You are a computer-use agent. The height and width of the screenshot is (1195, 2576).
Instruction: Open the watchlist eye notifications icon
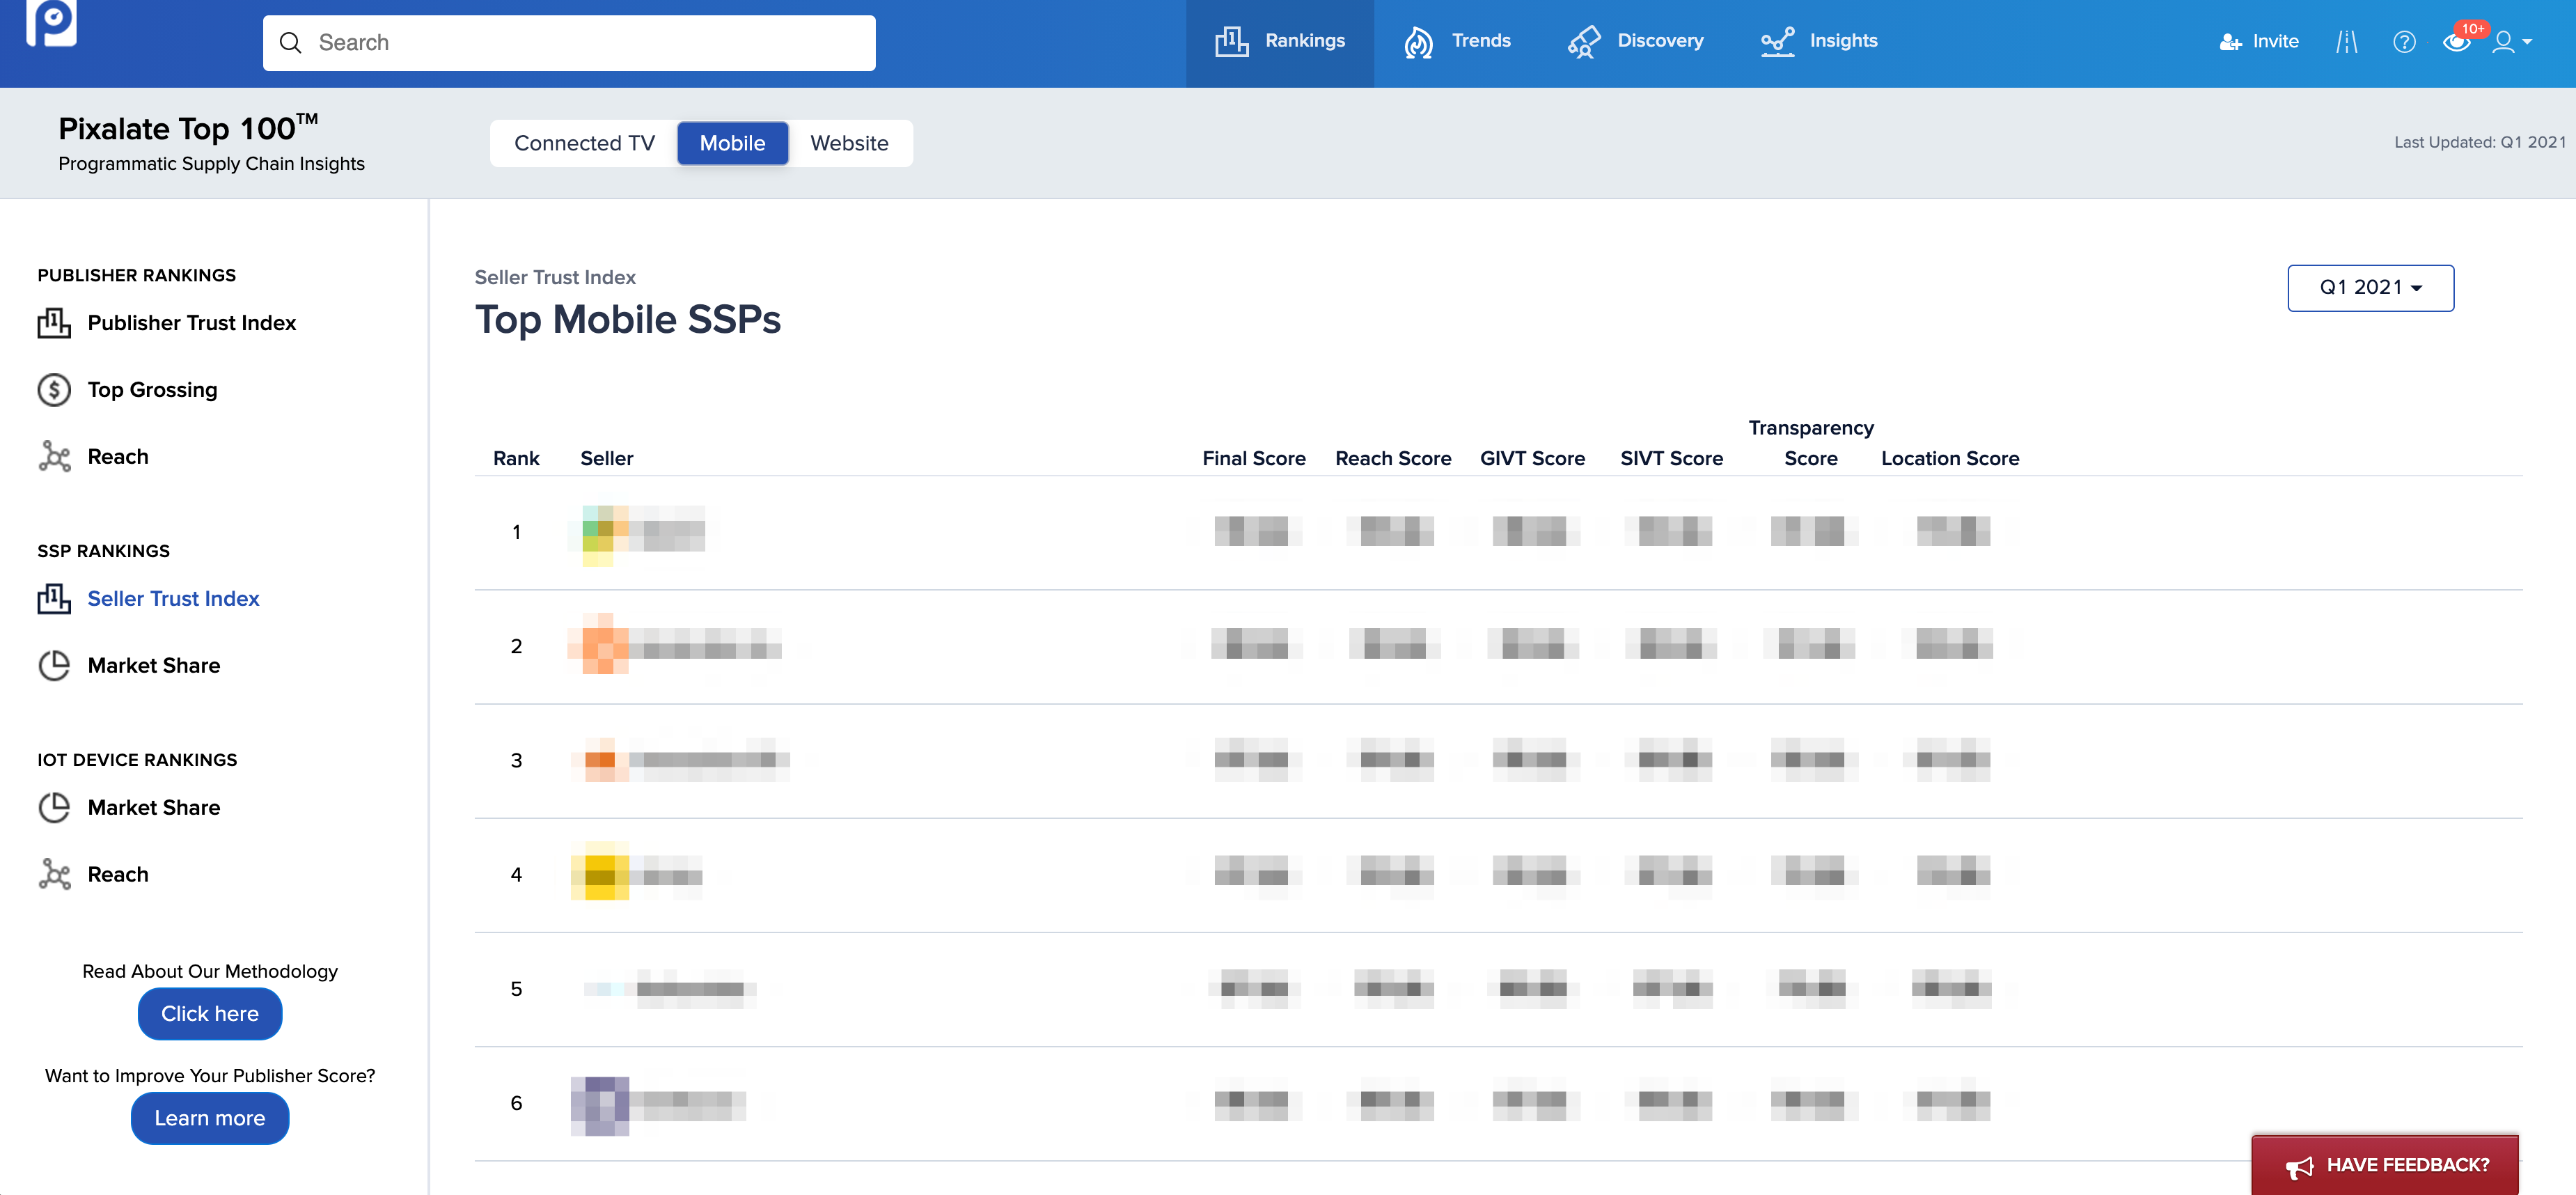pos(2457,41)
